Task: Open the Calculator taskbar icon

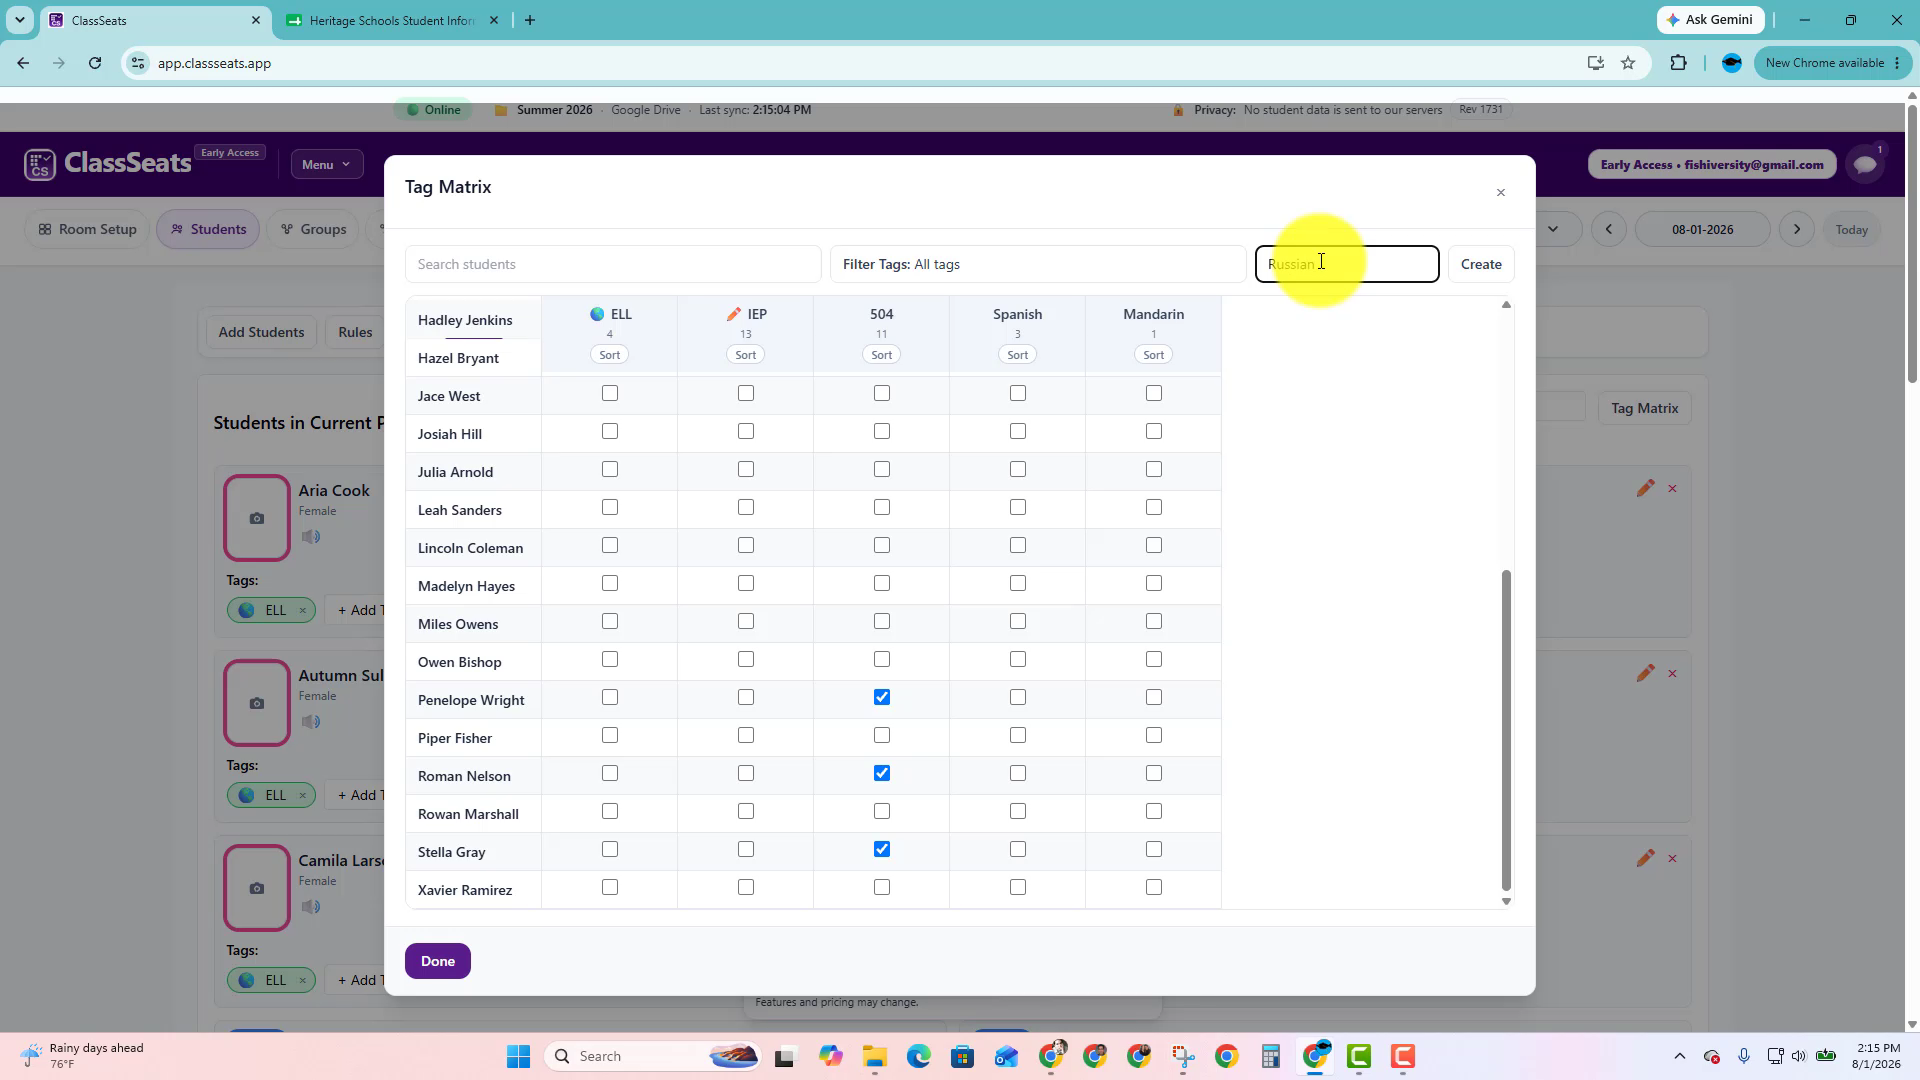Action: (x=1271, y=1056)
